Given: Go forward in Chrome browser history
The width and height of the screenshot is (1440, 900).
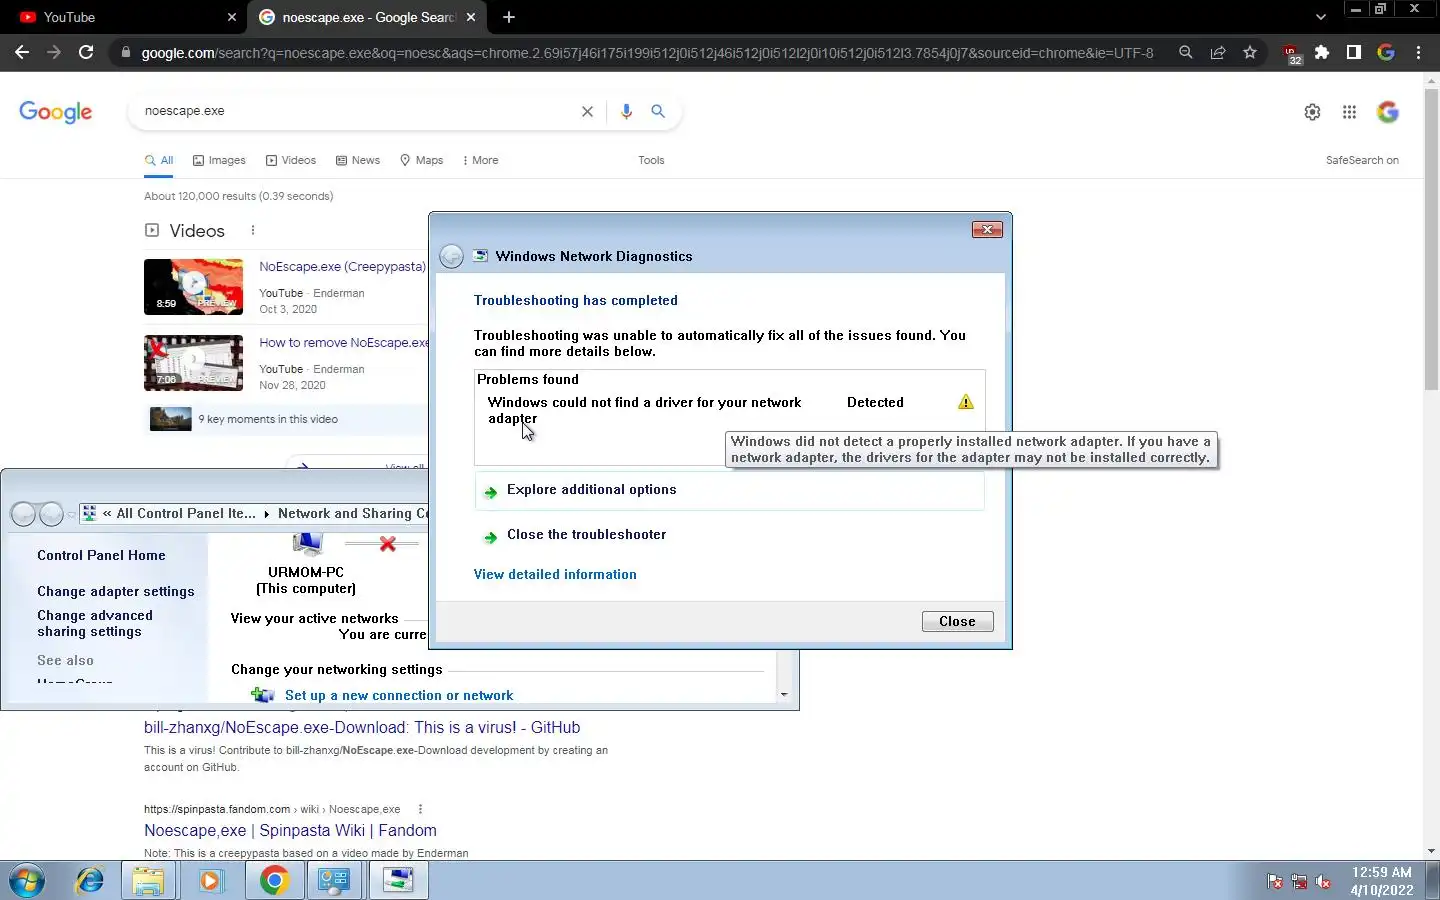Looking at the screenshot, I should (54, 52).
